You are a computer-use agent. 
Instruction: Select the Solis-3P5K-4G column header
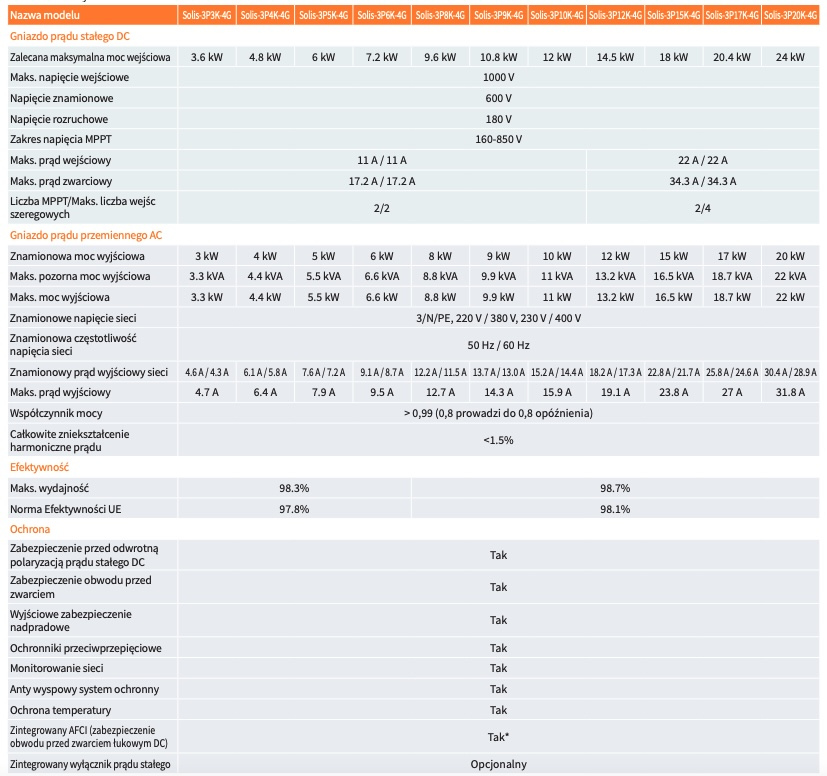coord(324,15)
